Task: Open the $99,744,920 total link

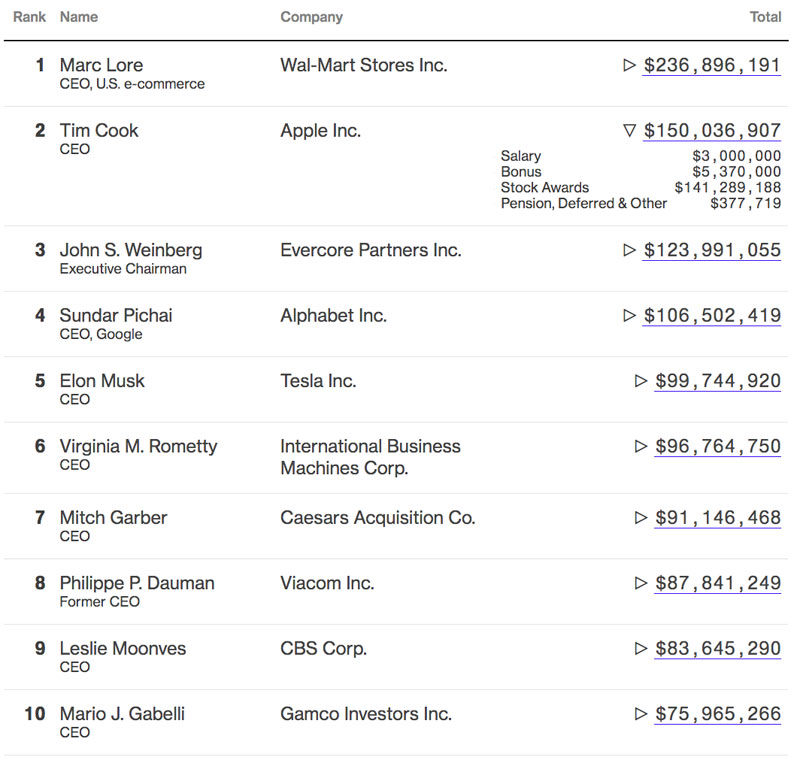Action: tap(718, 381)
